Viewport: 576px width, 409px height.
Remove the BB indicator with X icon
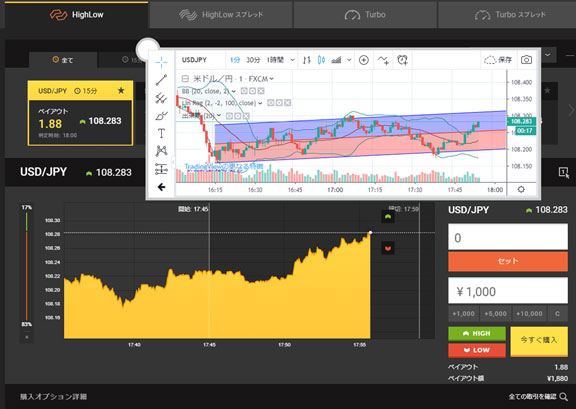click(x=261, y=91)
